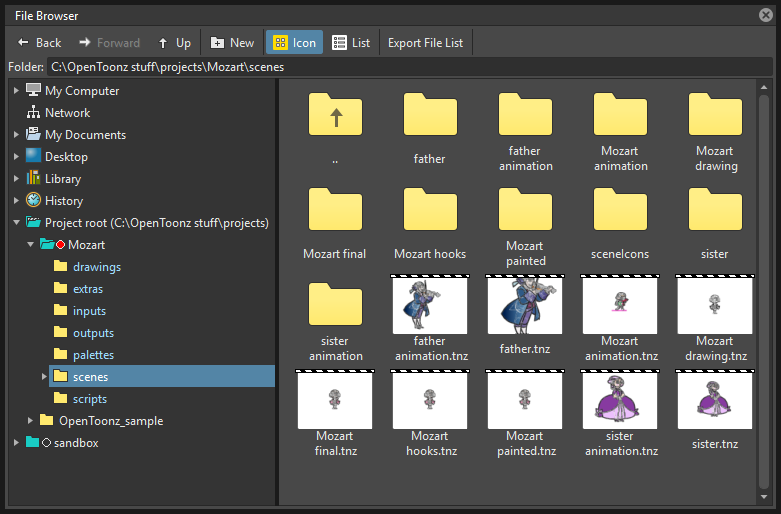The width and height of the screenshot is (781, 514).
Task: Expand the Library tree node
Action: click(x=16, y=178)
